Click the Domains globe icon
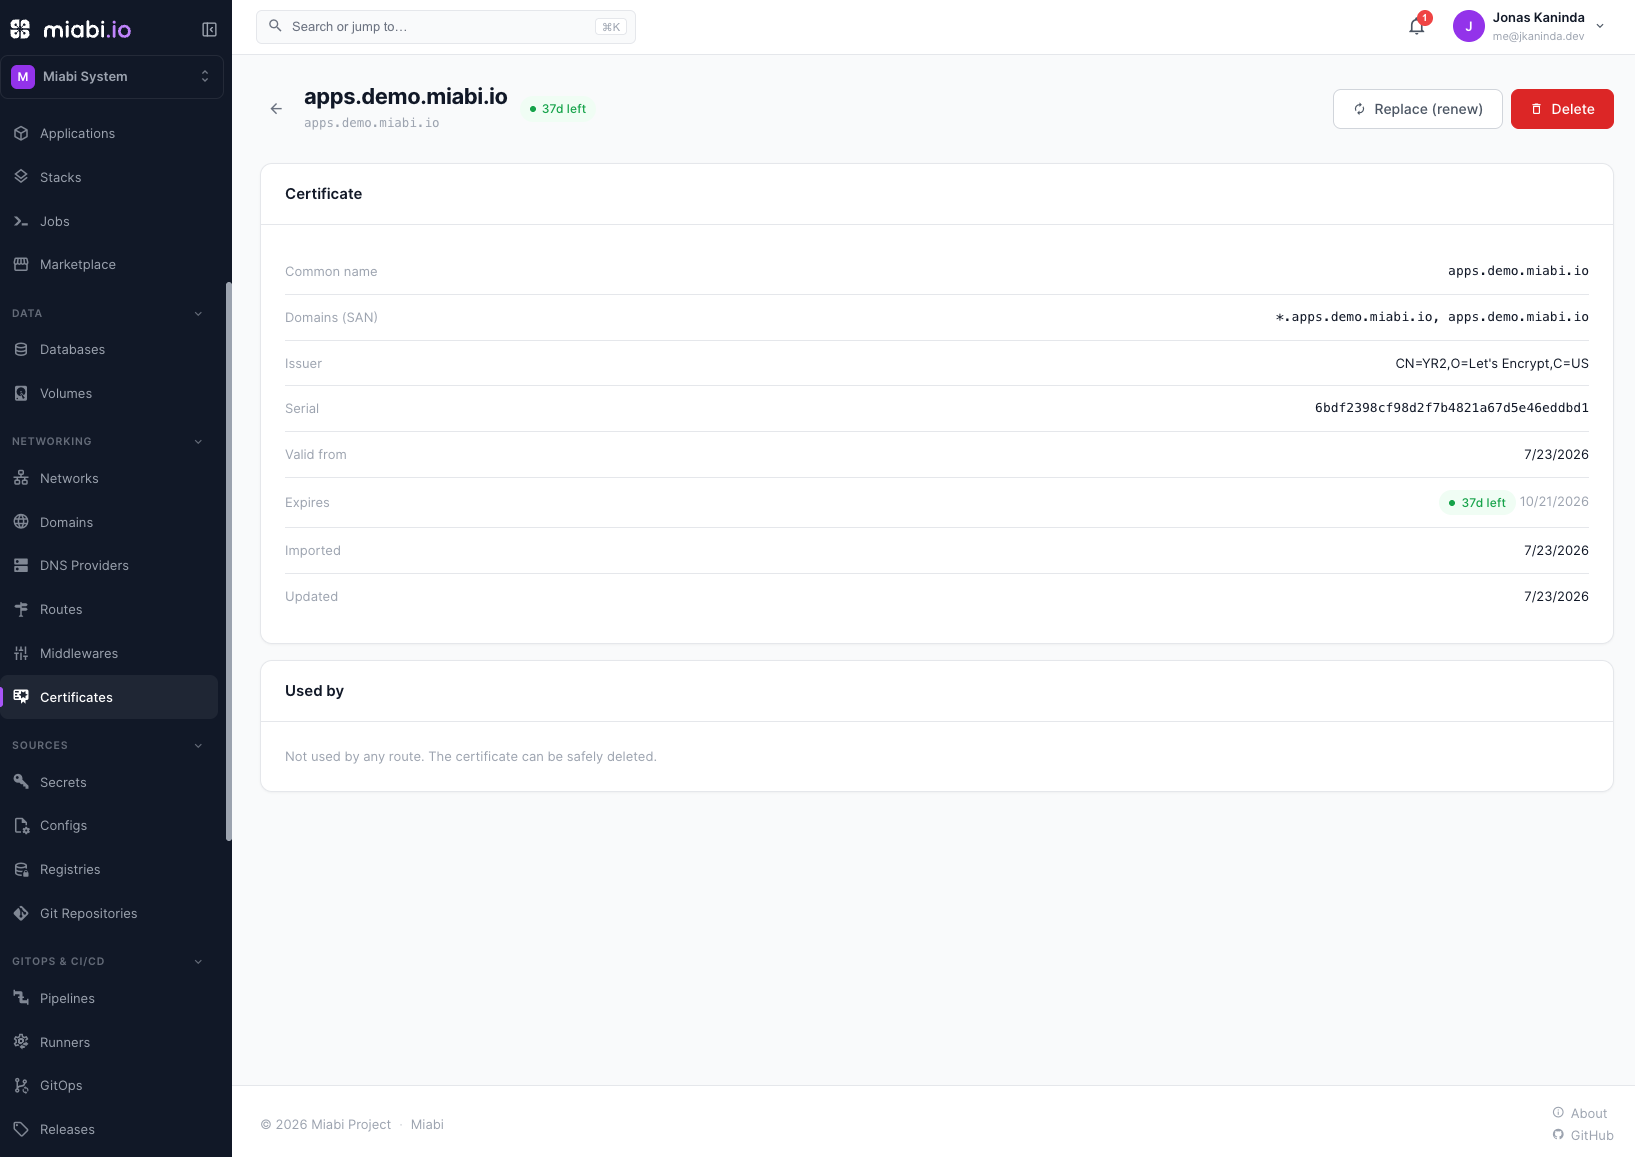The width and height of the screenshot is (1635, 1157). click(x=21, y=522)
